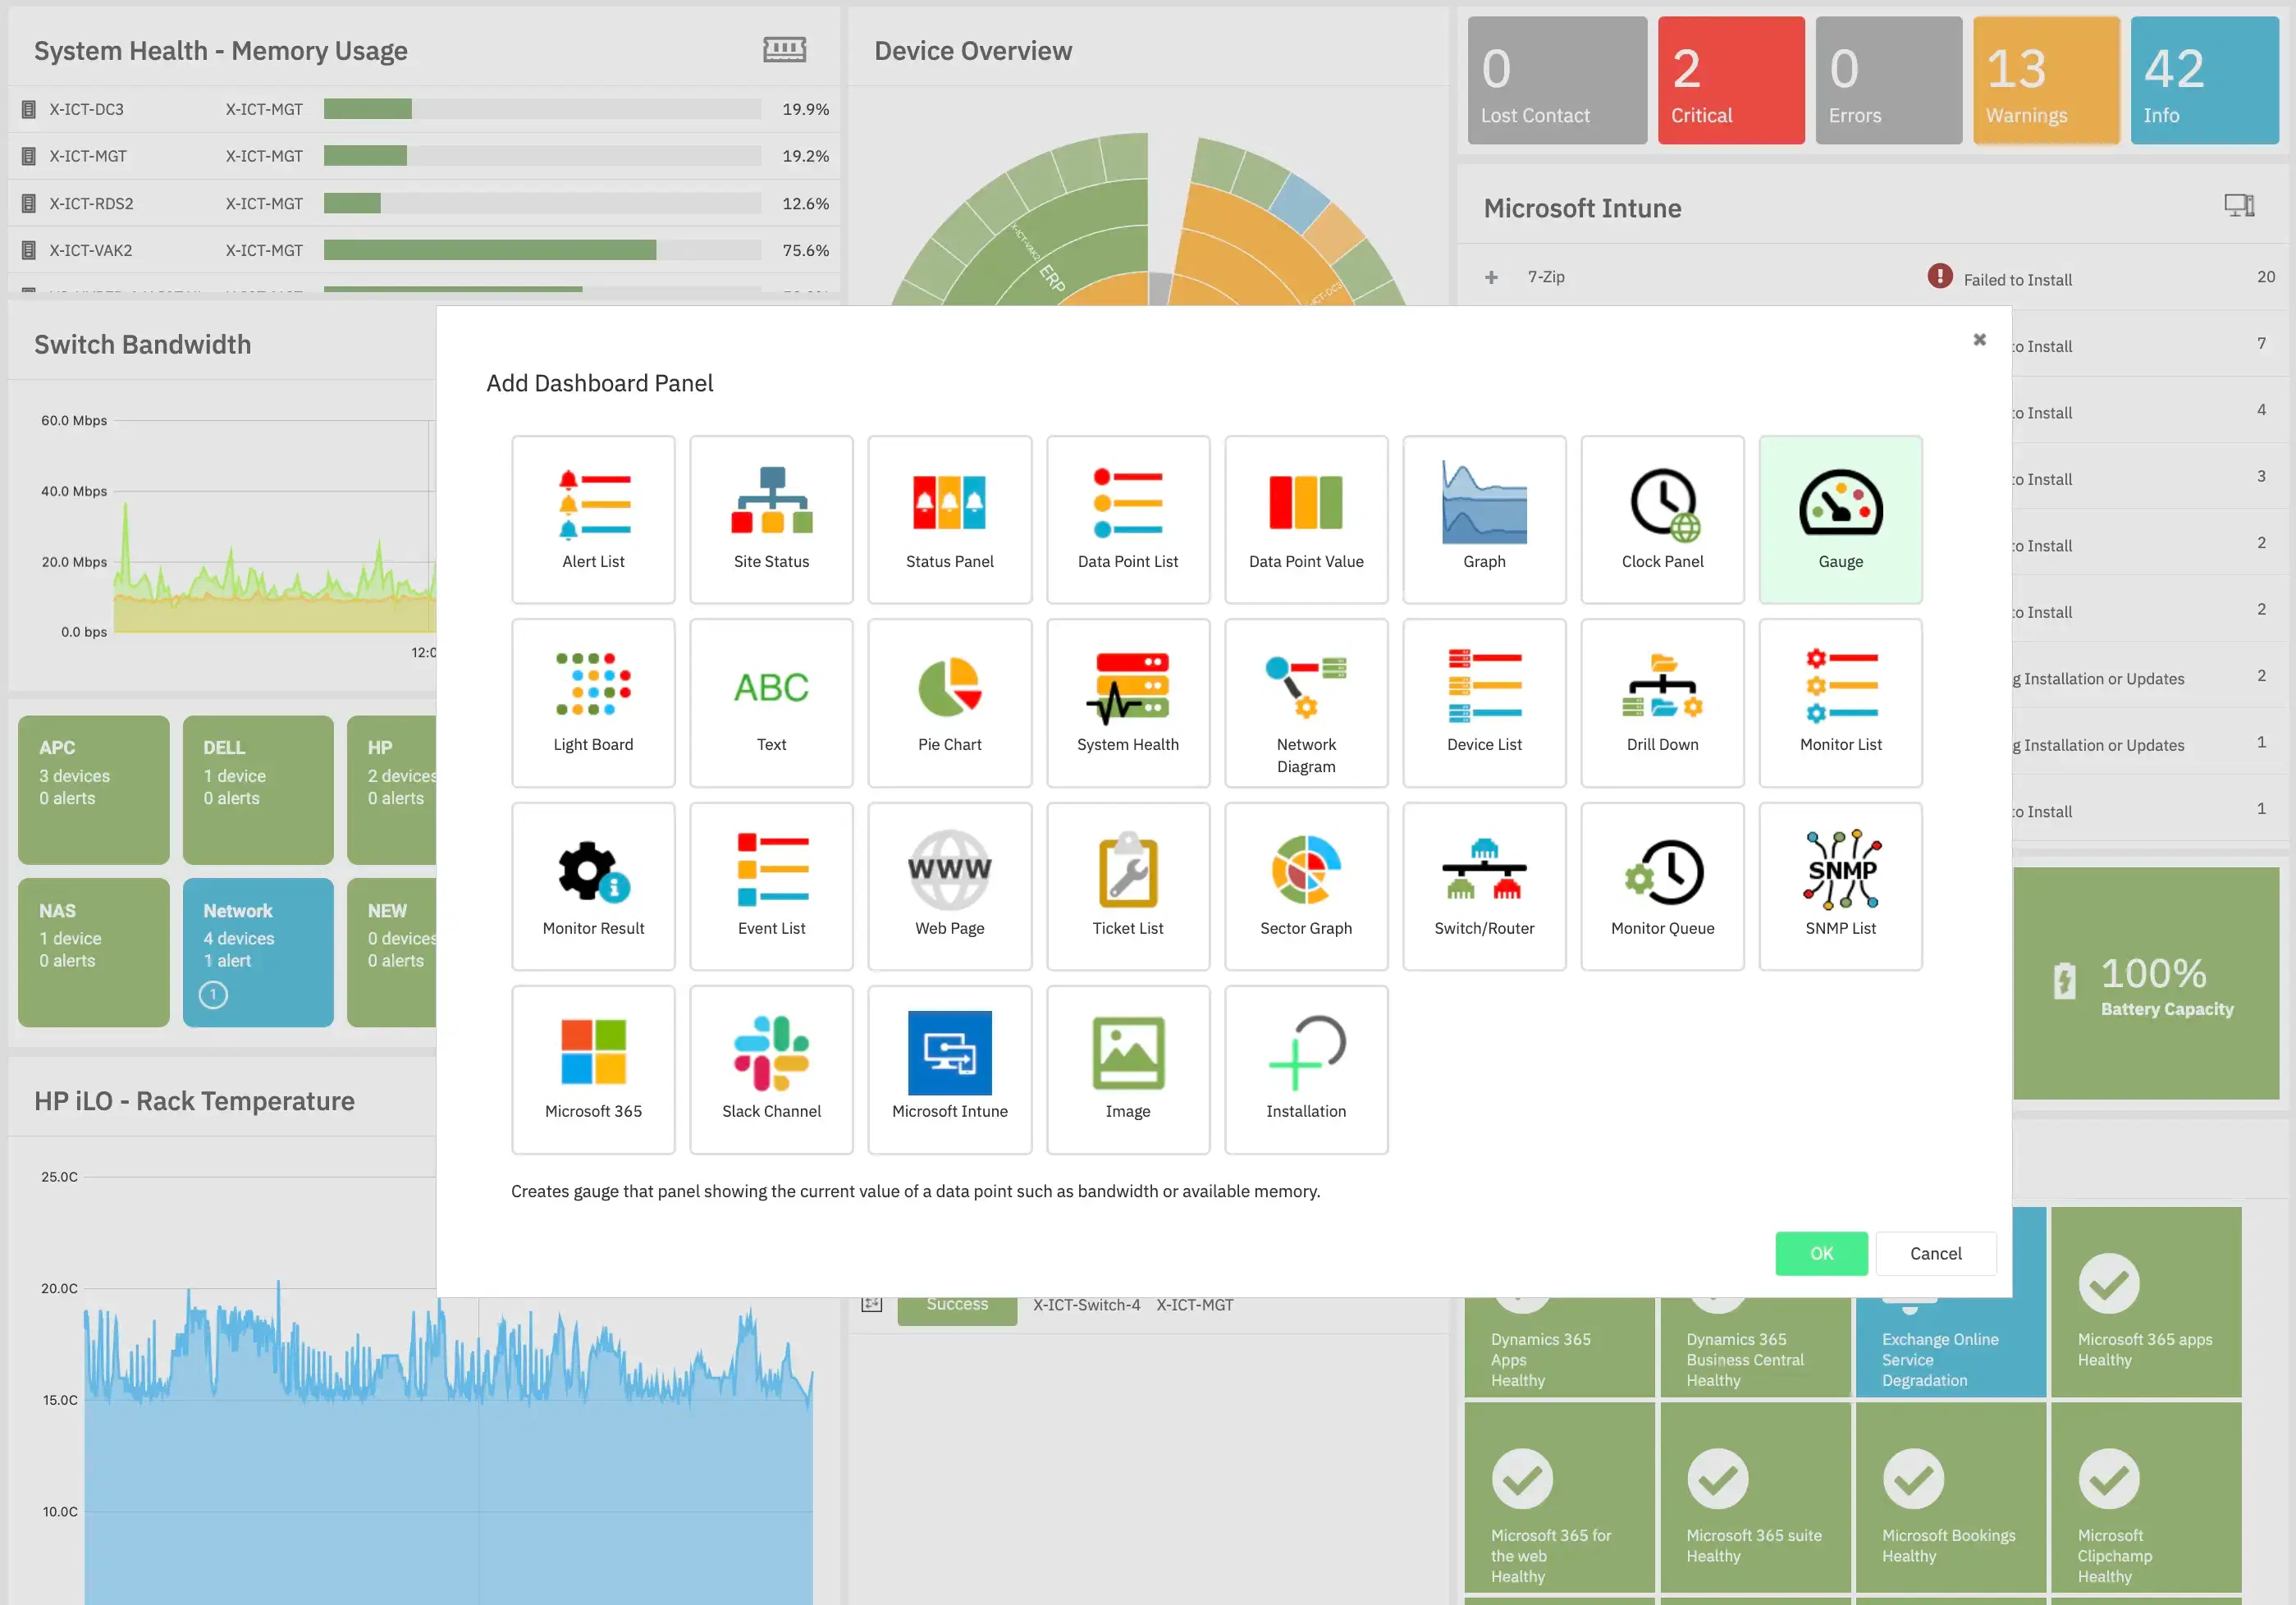Click the memory icon in System Health header
This screenshot has height=1605, width=2296.
coord(786,49)
